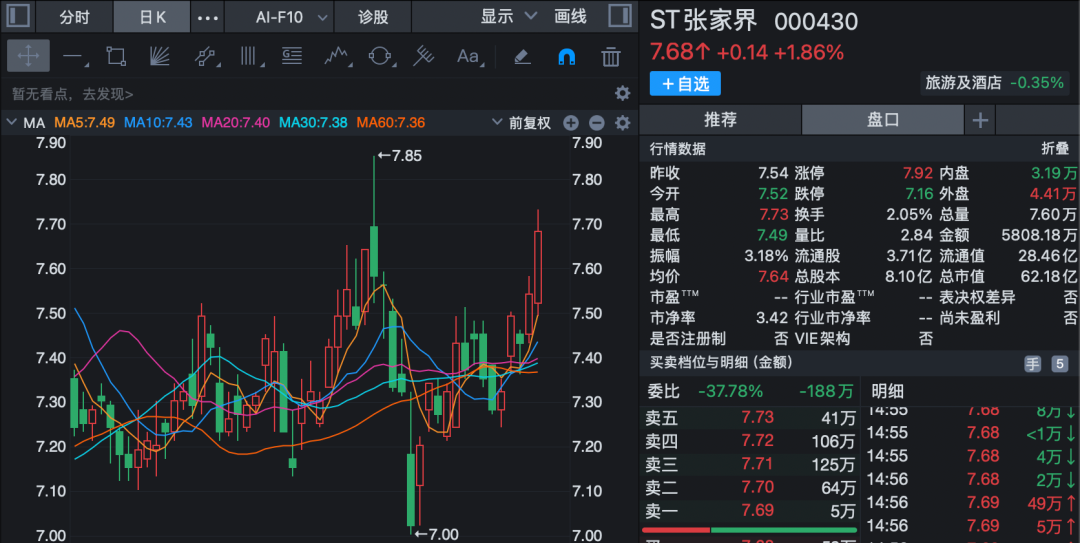The width and height of the screenshot is (1080, 543).
Task: Click the bid-ask ratio red-green bar
Action: pos(749,530)
